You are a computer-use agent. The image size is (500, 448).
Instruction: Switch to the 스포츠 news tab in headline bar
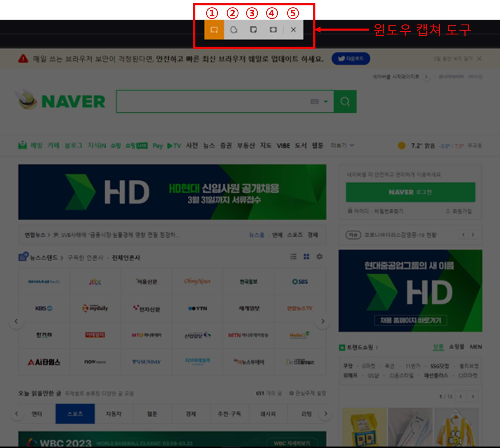click(x=295, y=235)
